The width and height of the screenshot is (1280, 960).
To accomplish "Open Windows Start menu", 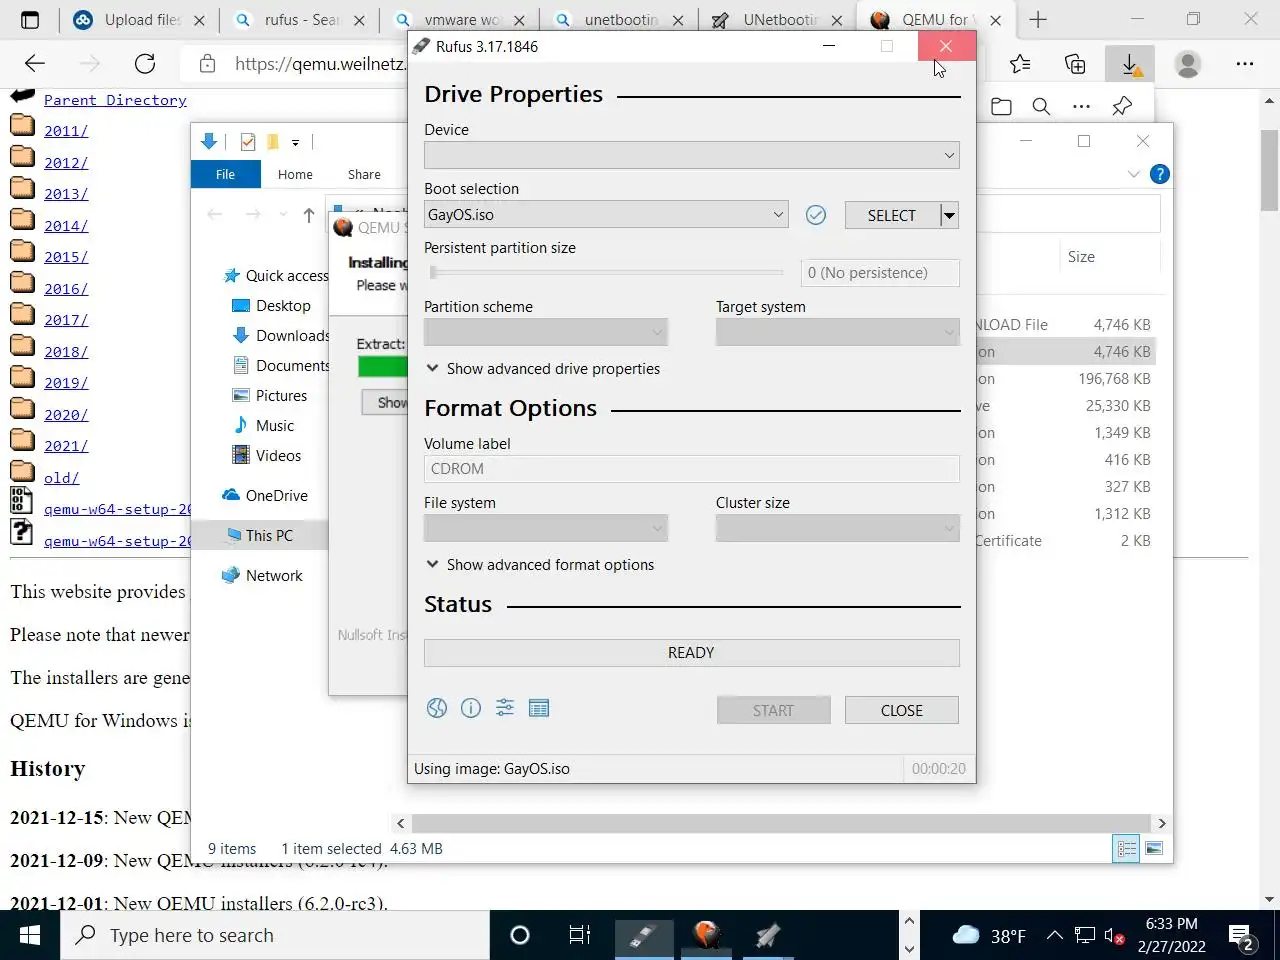I will 30,935.
